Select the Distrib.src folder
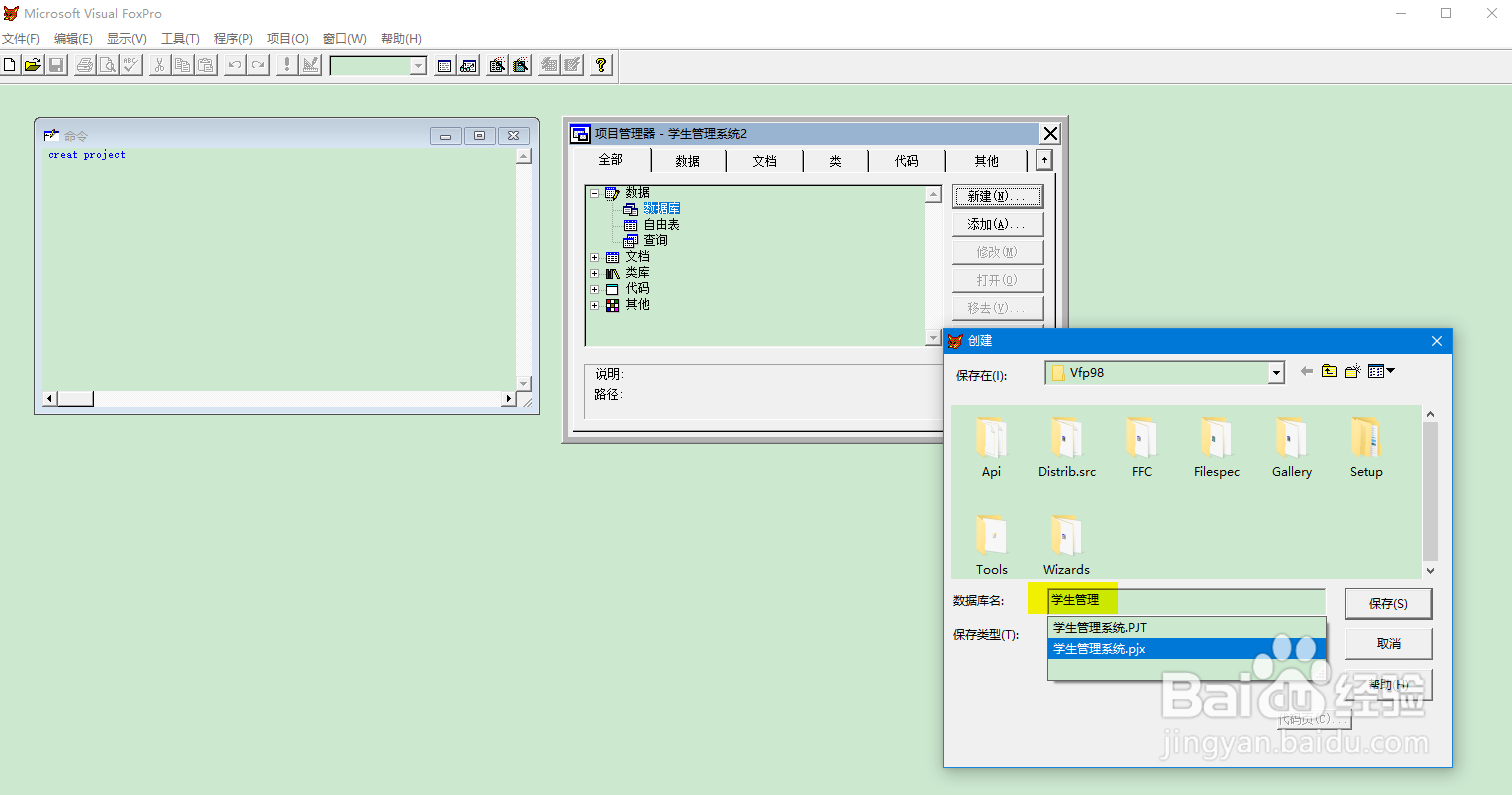This screenshot has height=795, width=1512. [x=1067, y=448]
